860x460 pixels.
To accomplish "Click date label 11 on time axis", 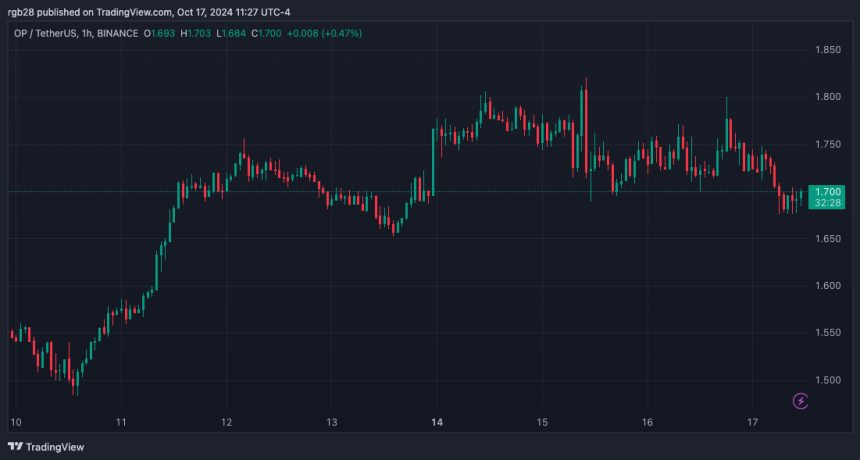I will pyautogui.click(x=121, y=422).
